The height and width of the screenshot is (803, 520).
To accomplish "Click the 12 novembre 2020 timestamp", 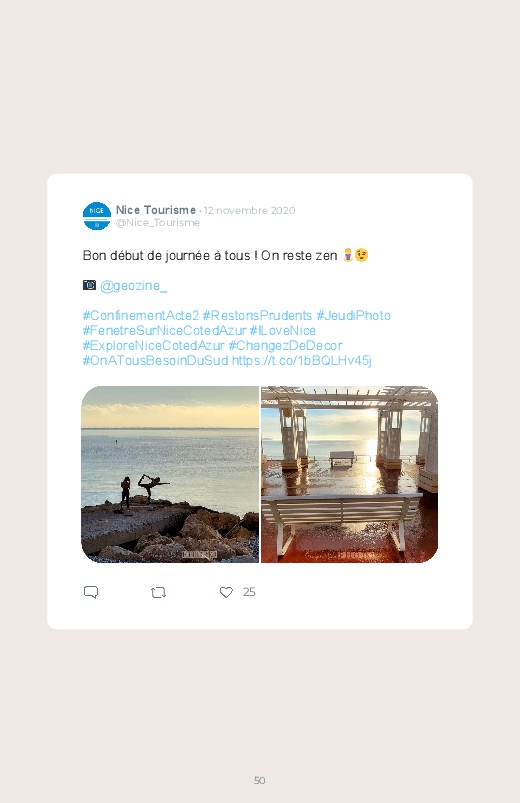I will click(x=249, y=210).
